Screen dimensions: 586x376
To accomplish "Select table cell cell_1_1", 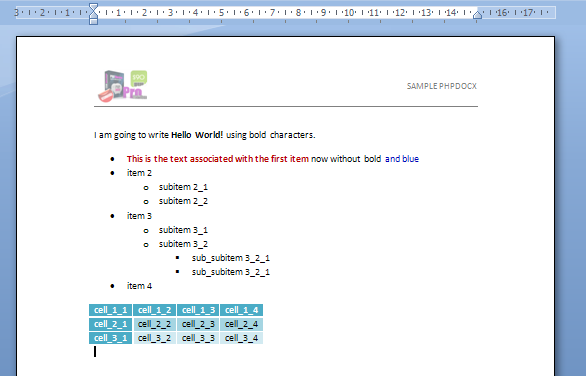I will pos(111,310).
